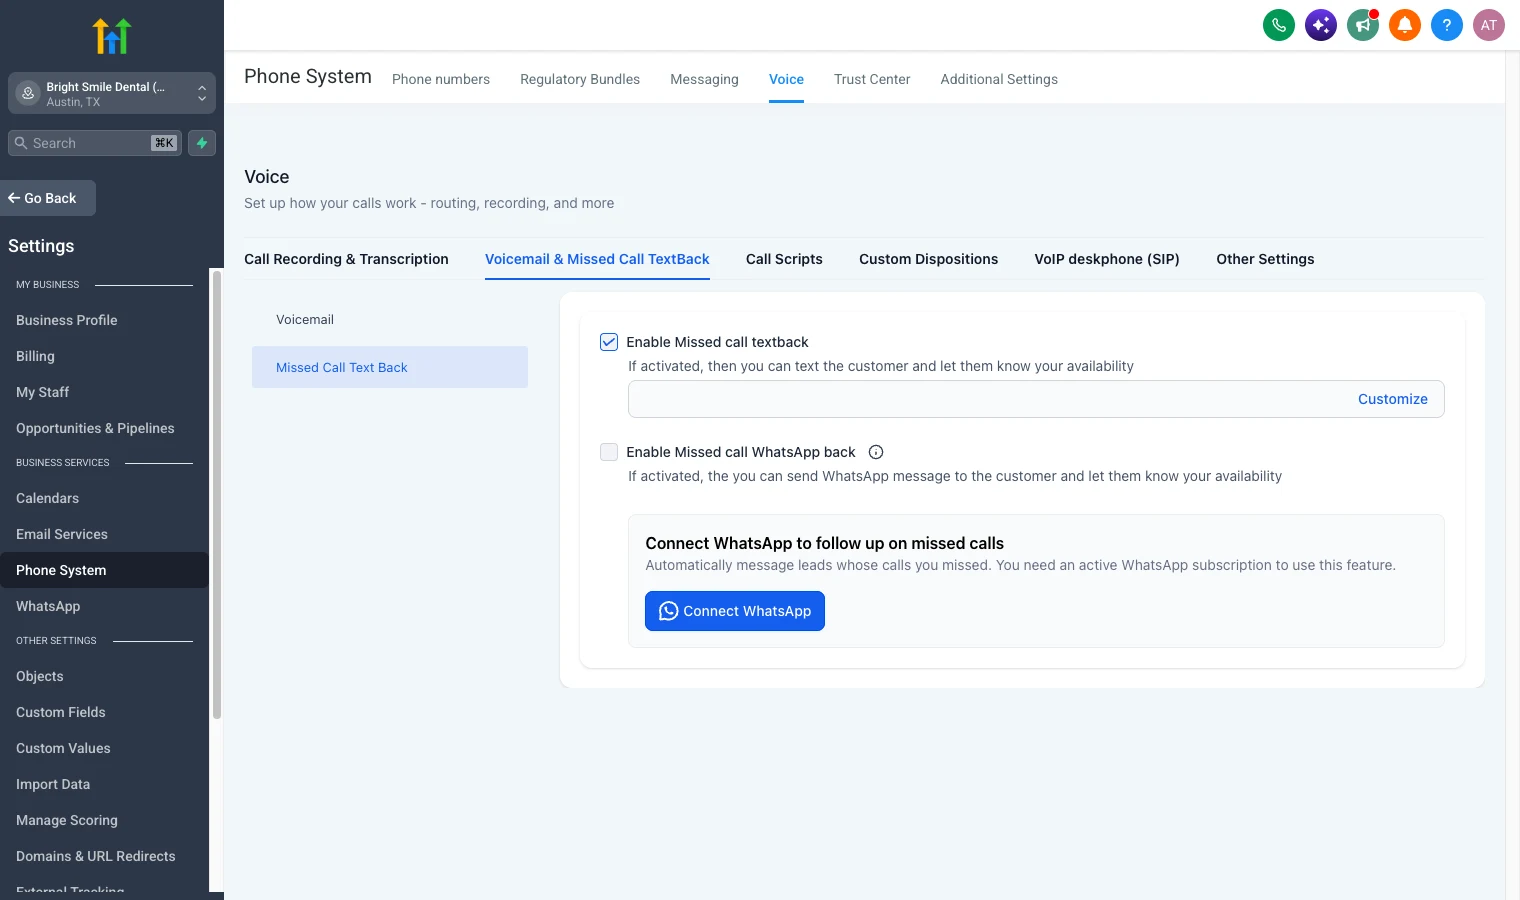Select Missed Call Text Back item
This screenshot has width=1520, height=900.
[390, 367]
